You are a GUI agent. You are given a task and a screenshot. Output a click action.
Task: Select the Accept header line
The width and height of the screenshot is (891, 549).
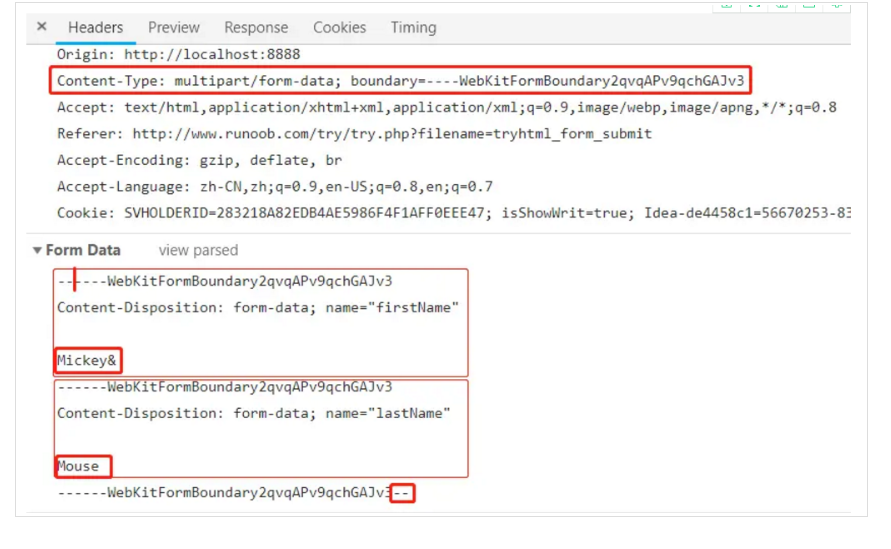point(447,107)
